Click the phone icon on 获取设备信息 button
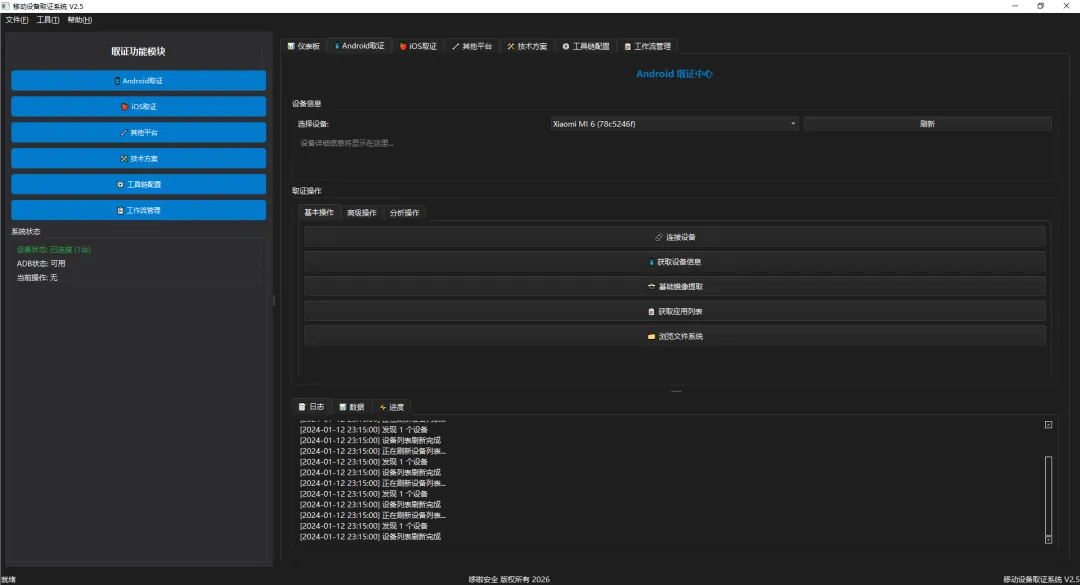 click(x=652, y=262)
